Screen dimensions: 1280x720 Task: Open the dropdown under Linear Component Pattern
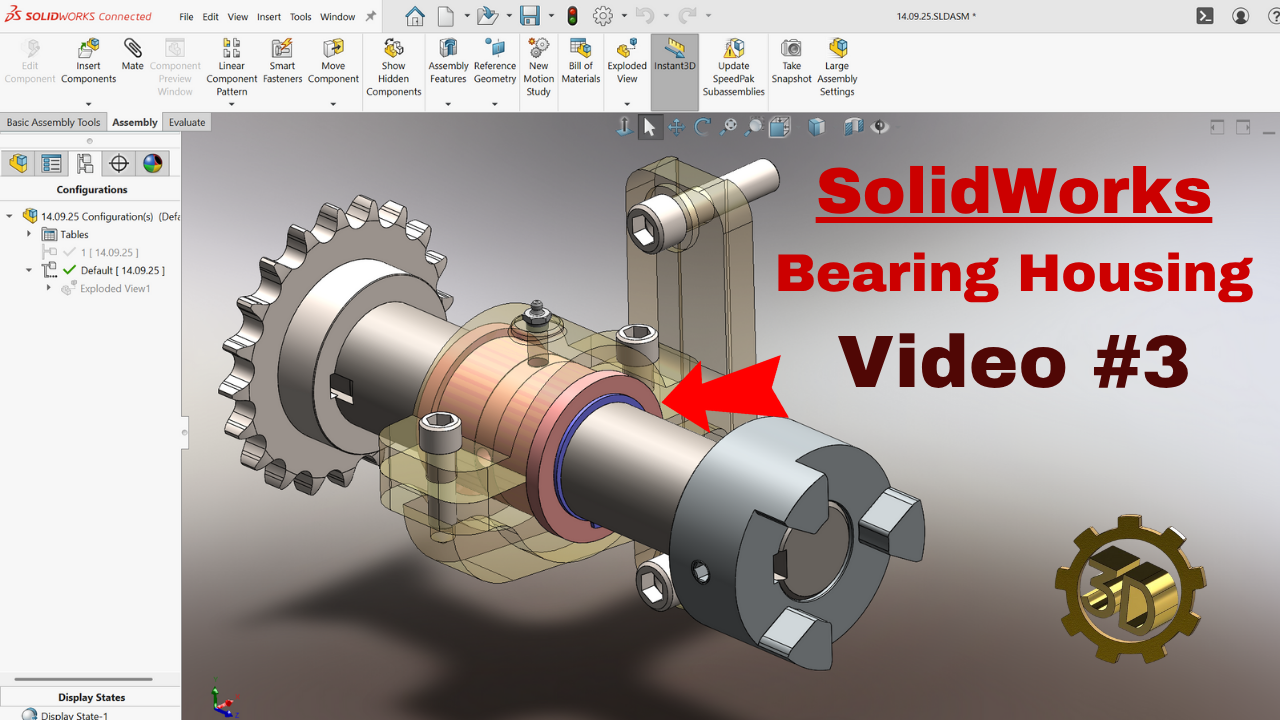click(x=231, y=104)
